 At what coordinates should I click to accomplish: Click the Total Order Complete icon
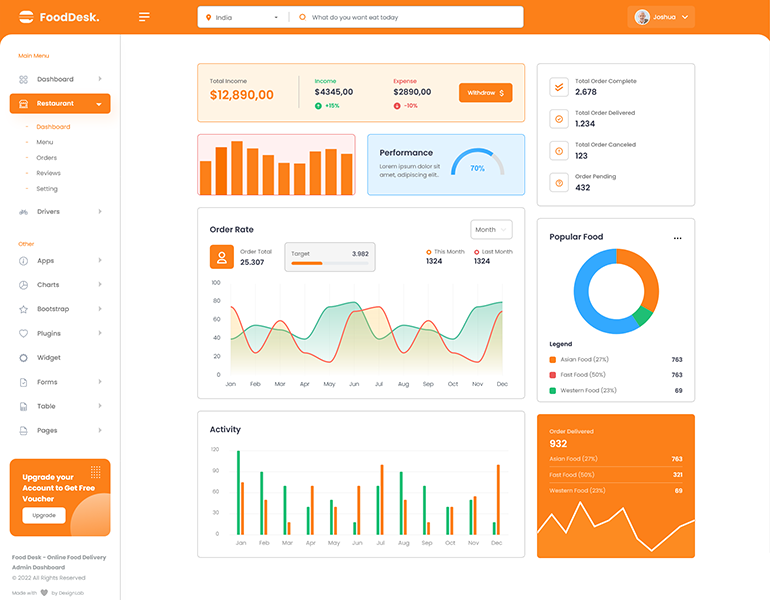point(559,87)
